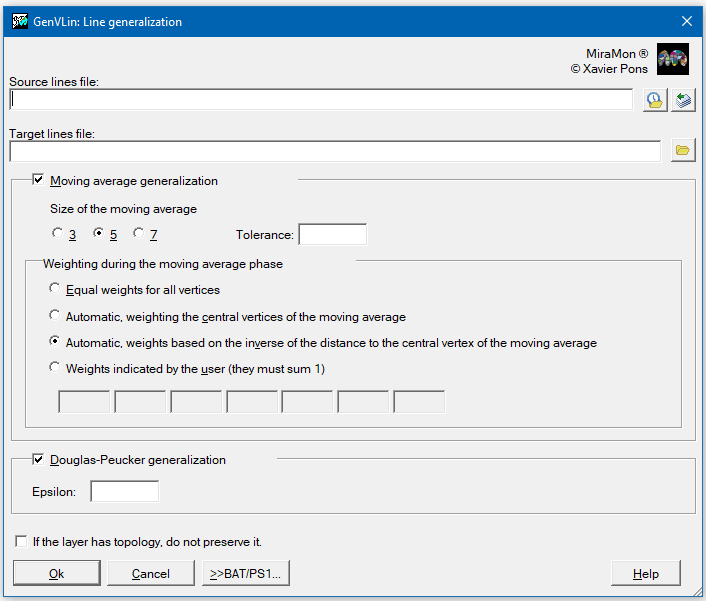Click the Ok button
Screen dimensions: 706x601
57,573
